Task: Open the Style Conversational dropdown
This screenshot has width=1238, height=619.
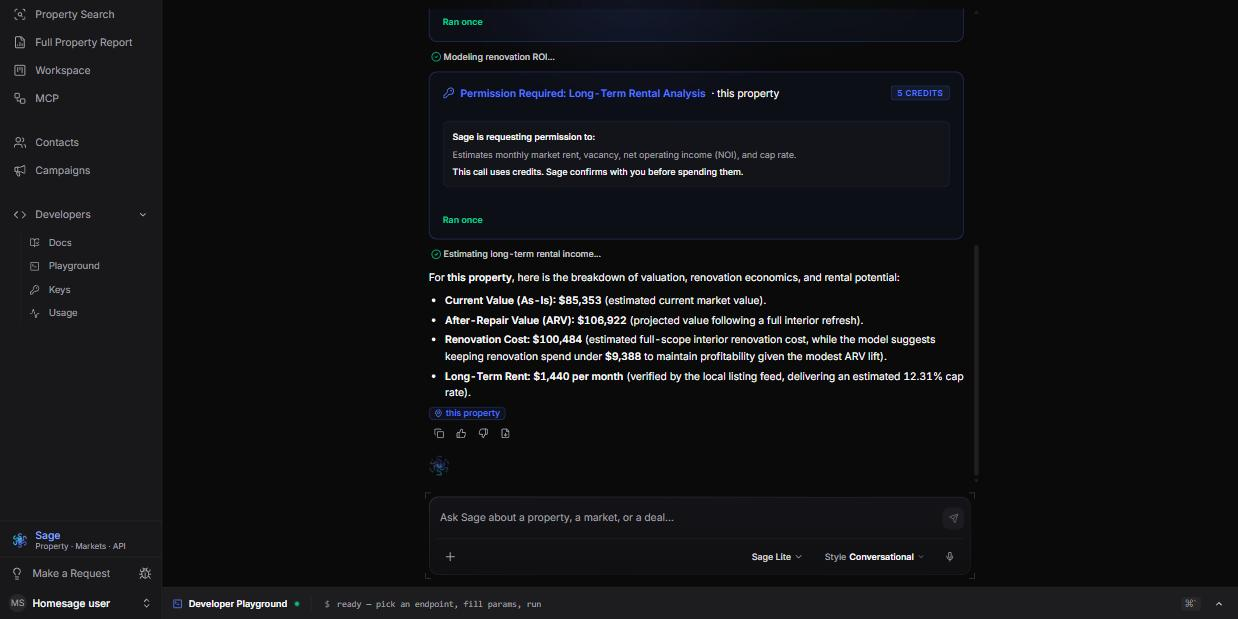Action: tap(874, 557)
